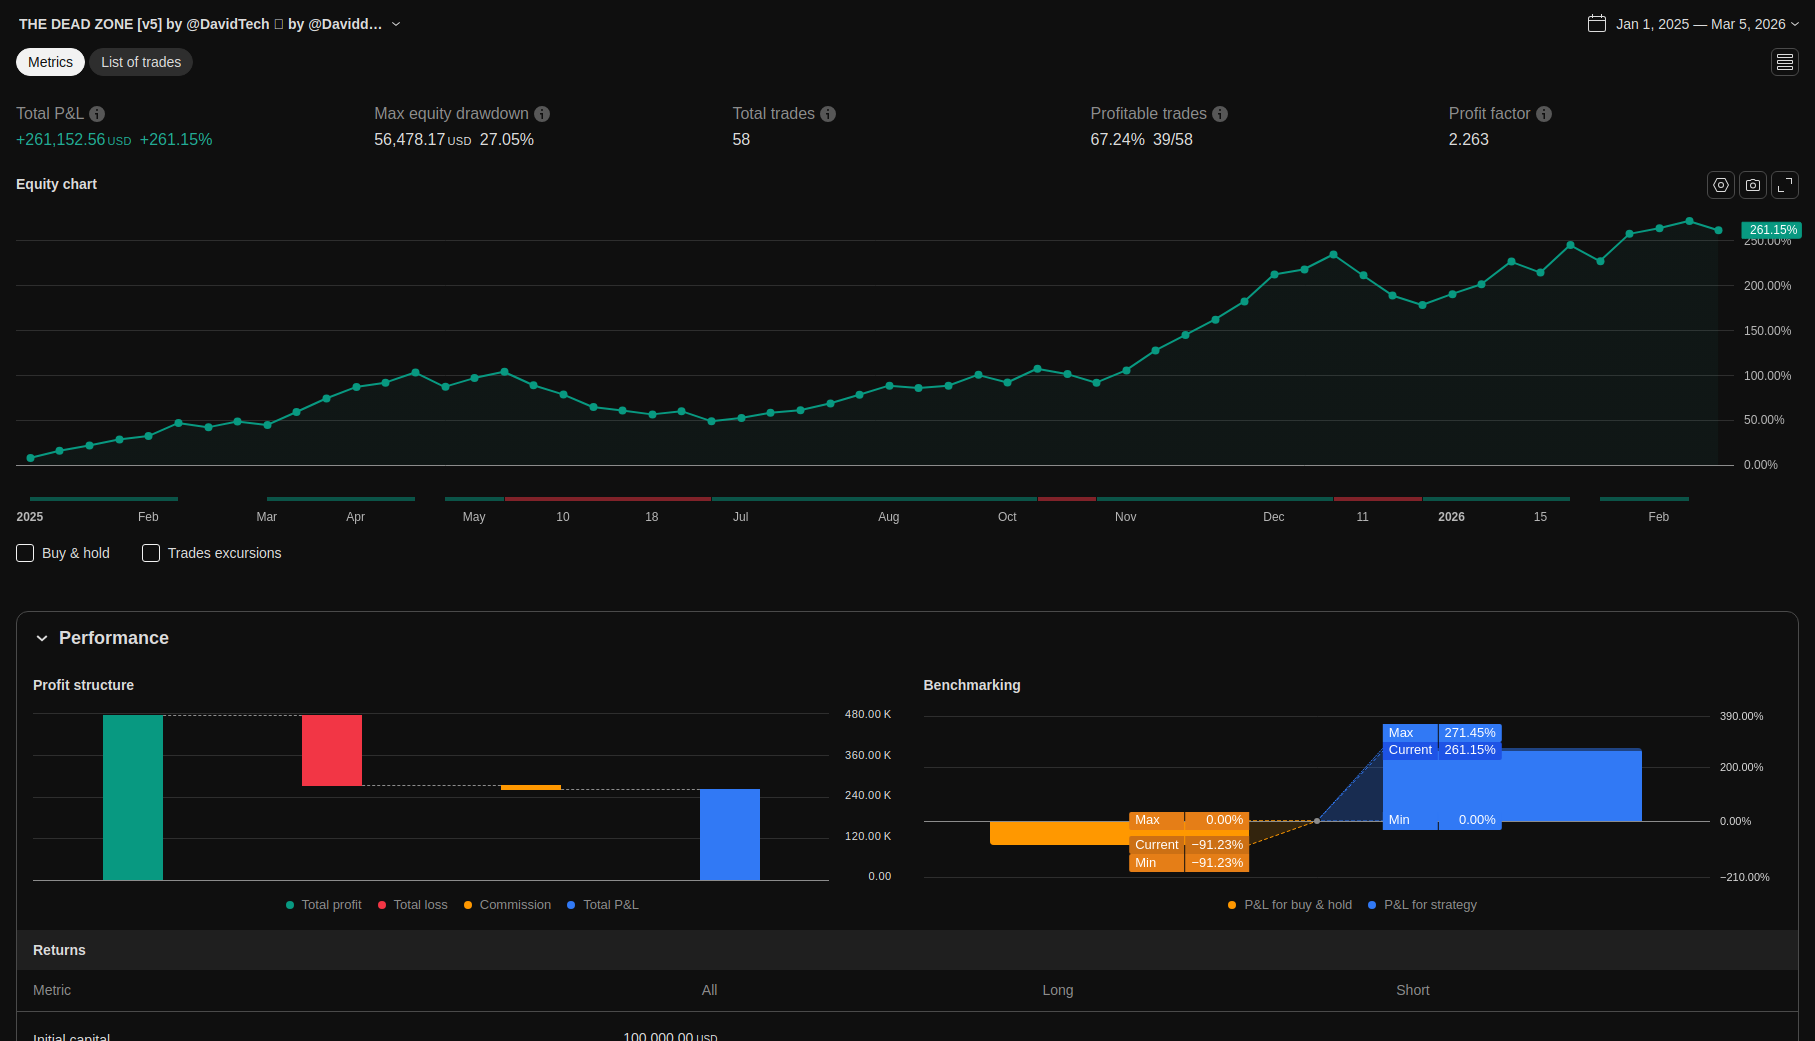The width and height of the screenshot is (1815, 1041).
Task: Collapse the Performance section
Action: pos(42,638)
